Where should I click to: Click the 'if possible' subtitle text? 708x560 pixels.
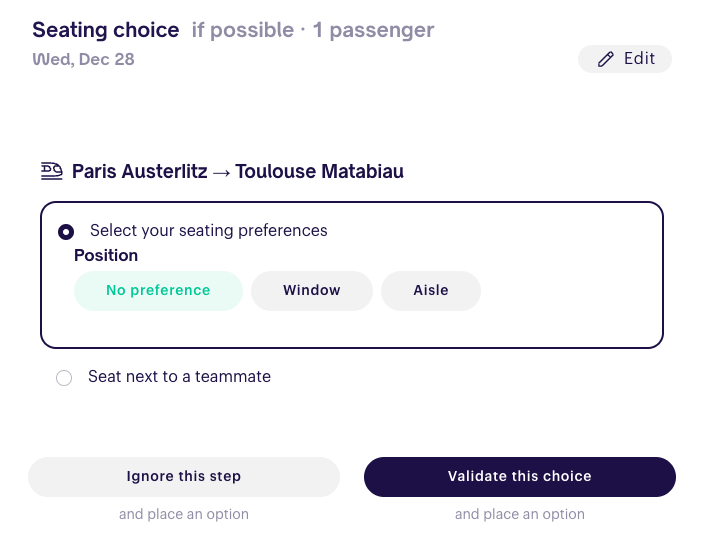(x=243, y=30)
